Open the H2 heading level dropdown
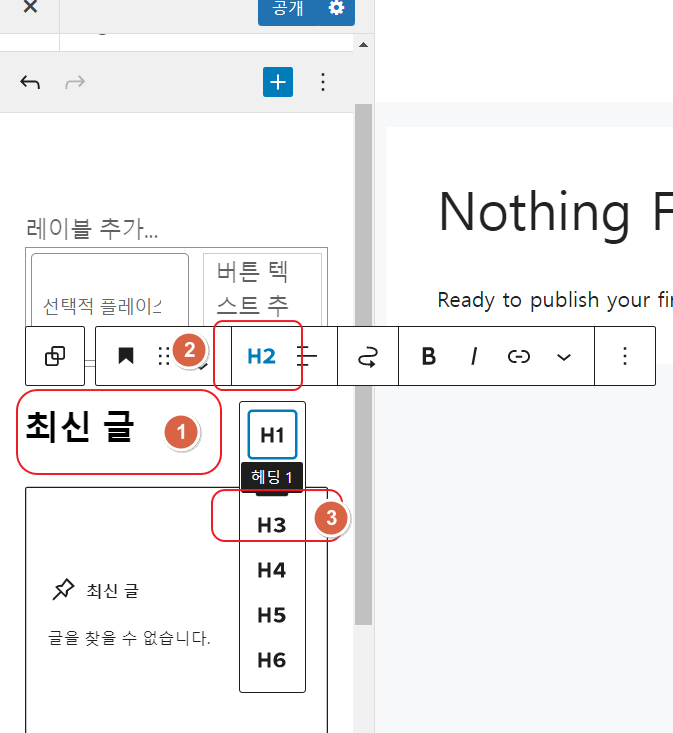 (x=261, y=356)
